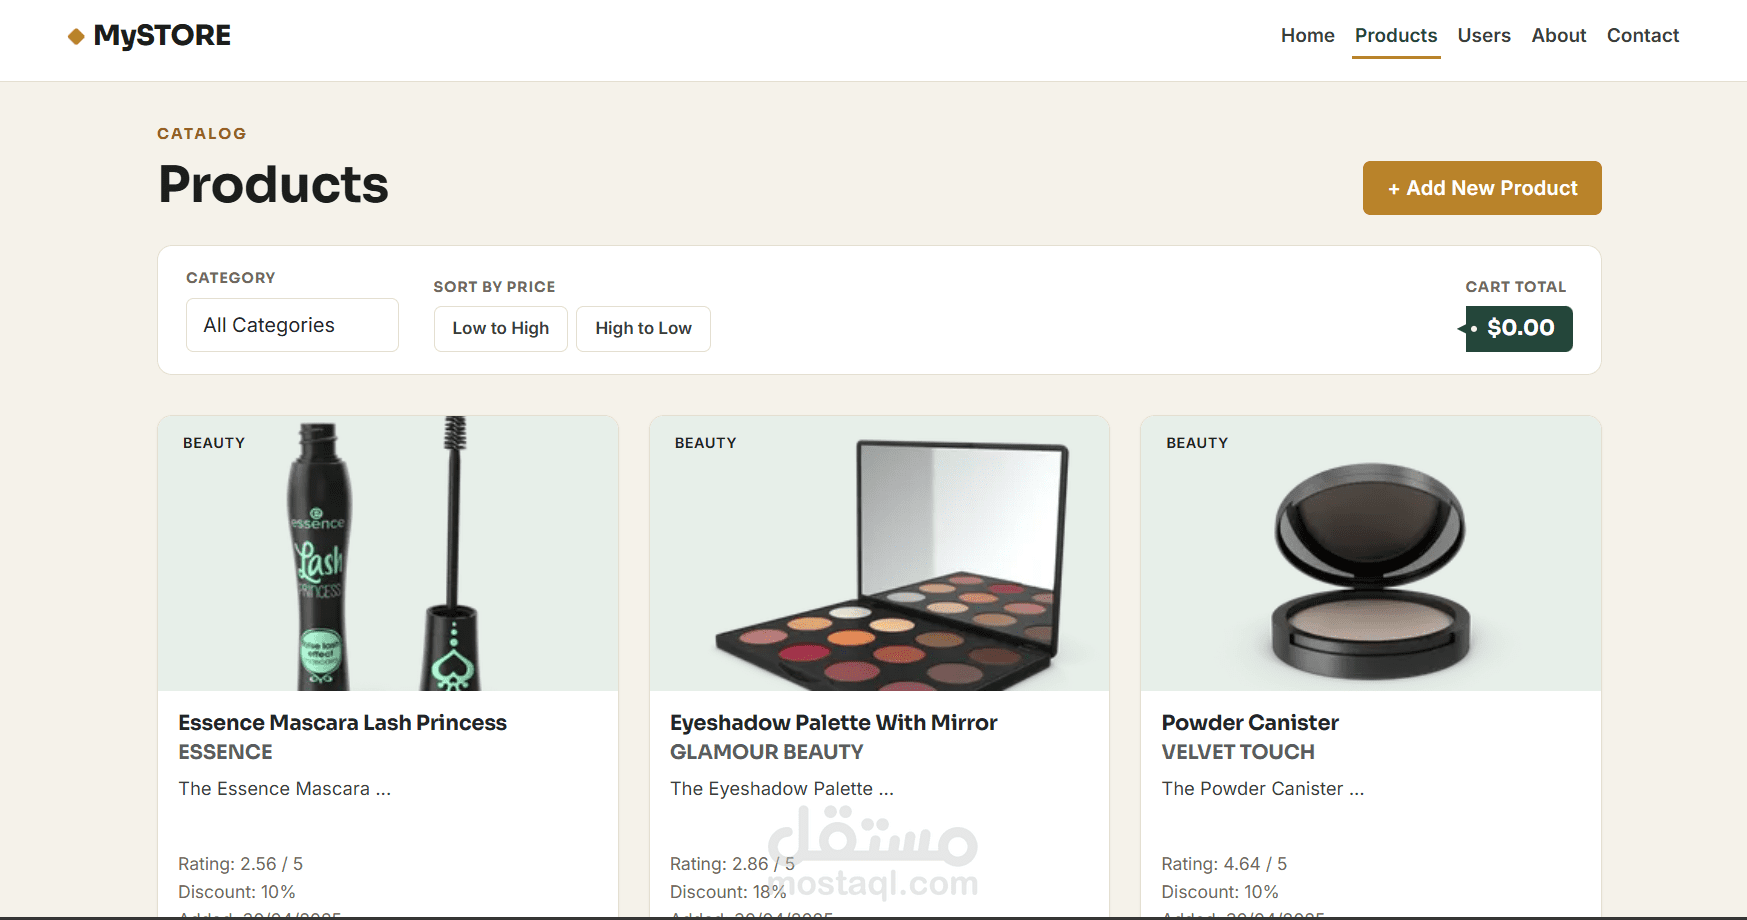Click the 'Rating: 4.64 / 5' text
This screenshot has width=1747, height=920.
[1224, 864]
